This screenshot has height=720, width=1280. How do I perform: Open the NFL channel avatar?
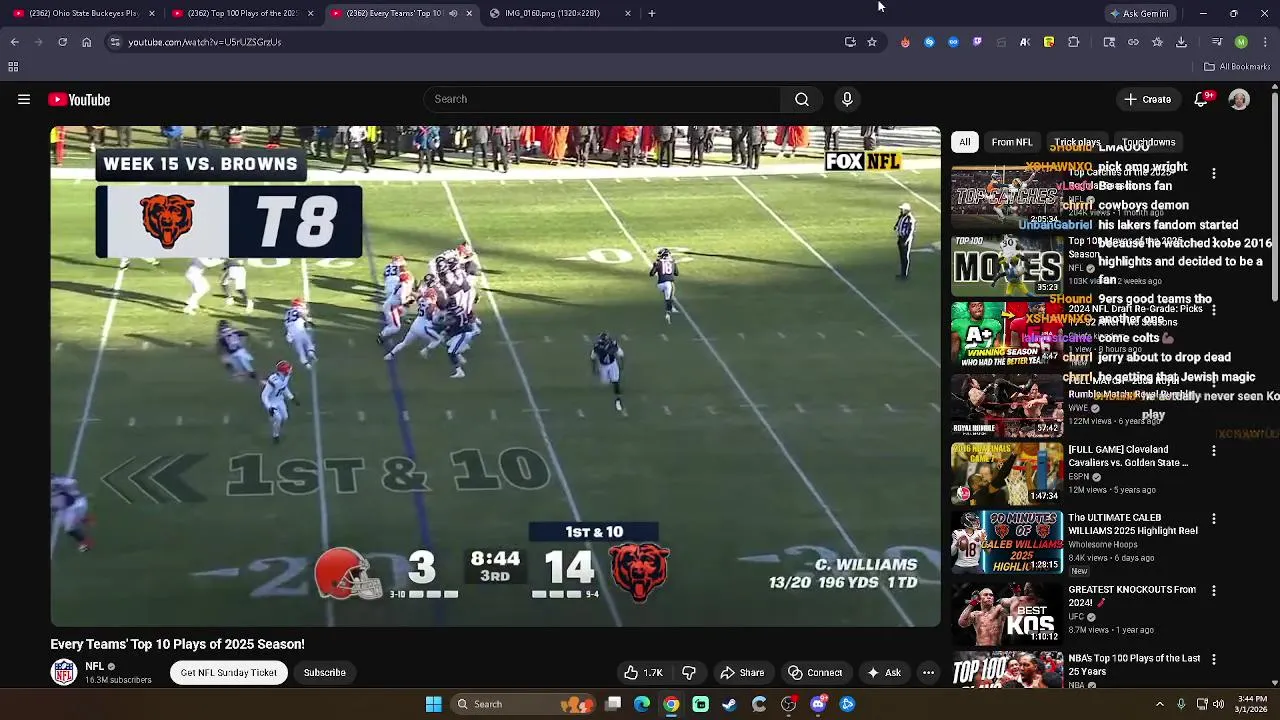[x=64, y=672]
